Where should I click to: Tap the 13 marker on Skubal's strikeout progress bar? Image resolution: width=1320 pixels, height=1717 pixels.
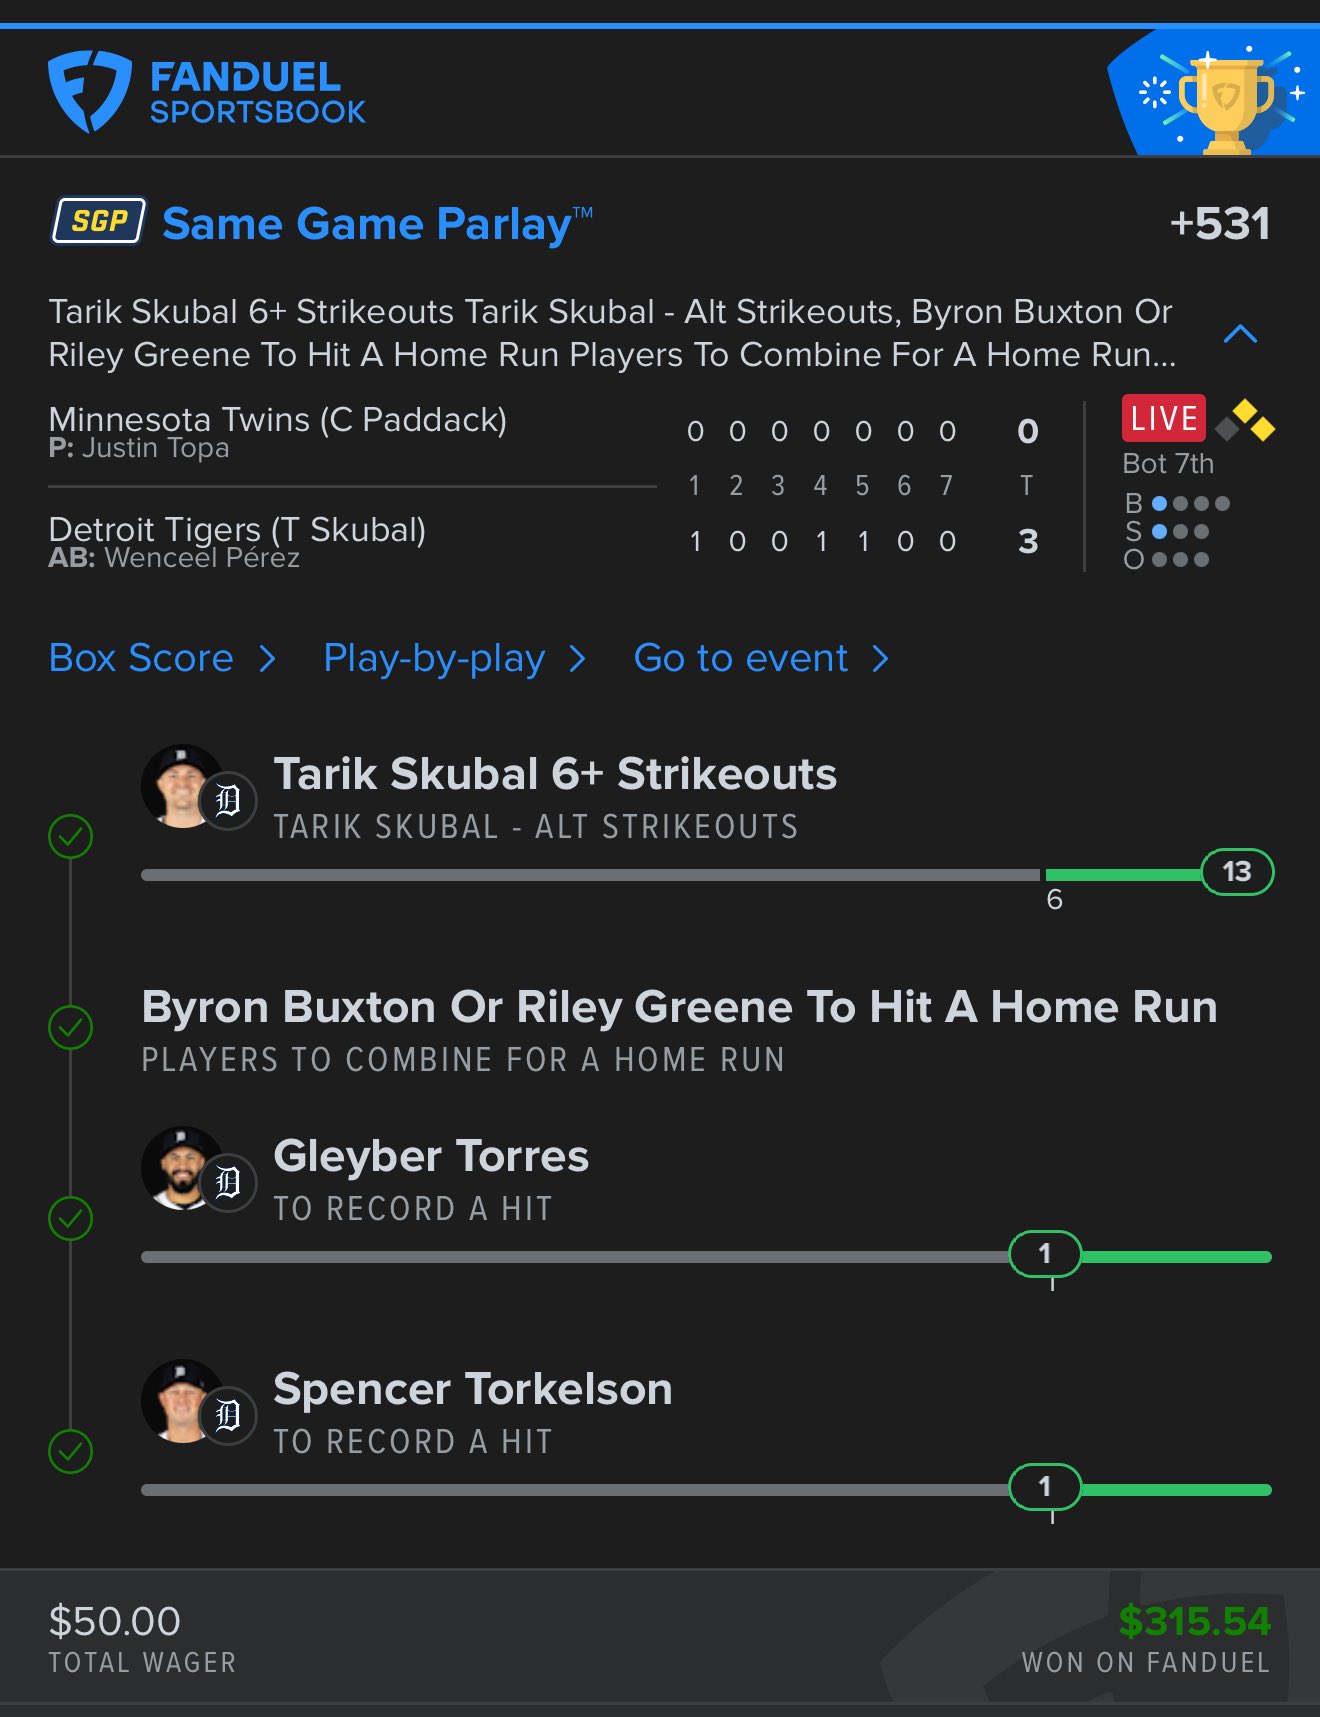click(x=1237, y=872)
